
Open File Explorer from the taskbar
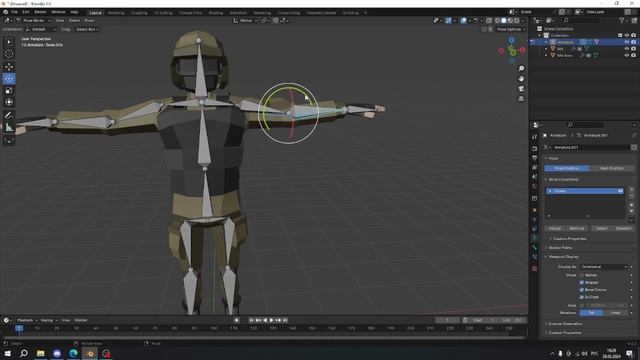[40, 353]
